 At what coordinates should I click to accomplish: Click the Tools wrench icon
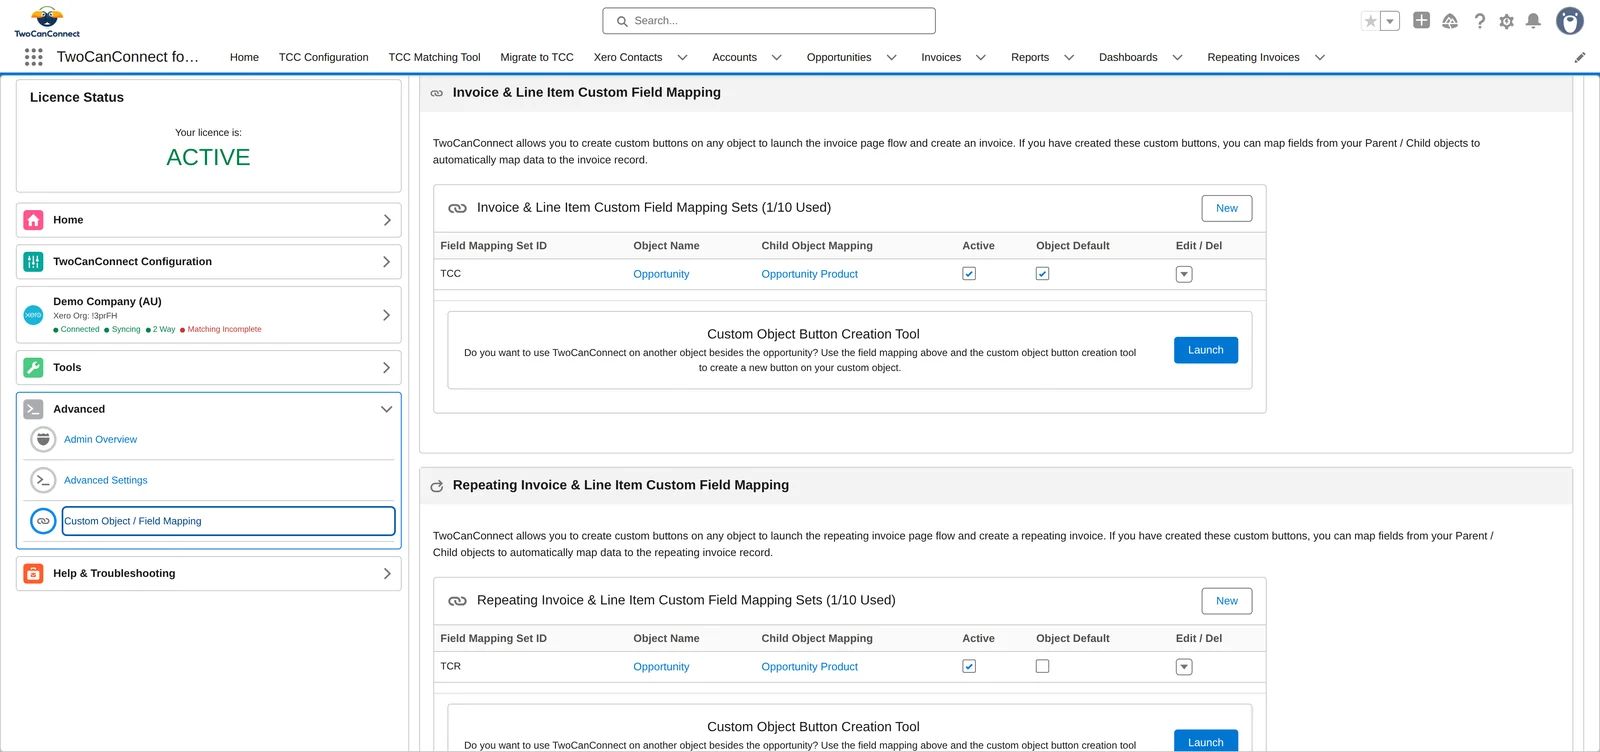click(33, 368)
